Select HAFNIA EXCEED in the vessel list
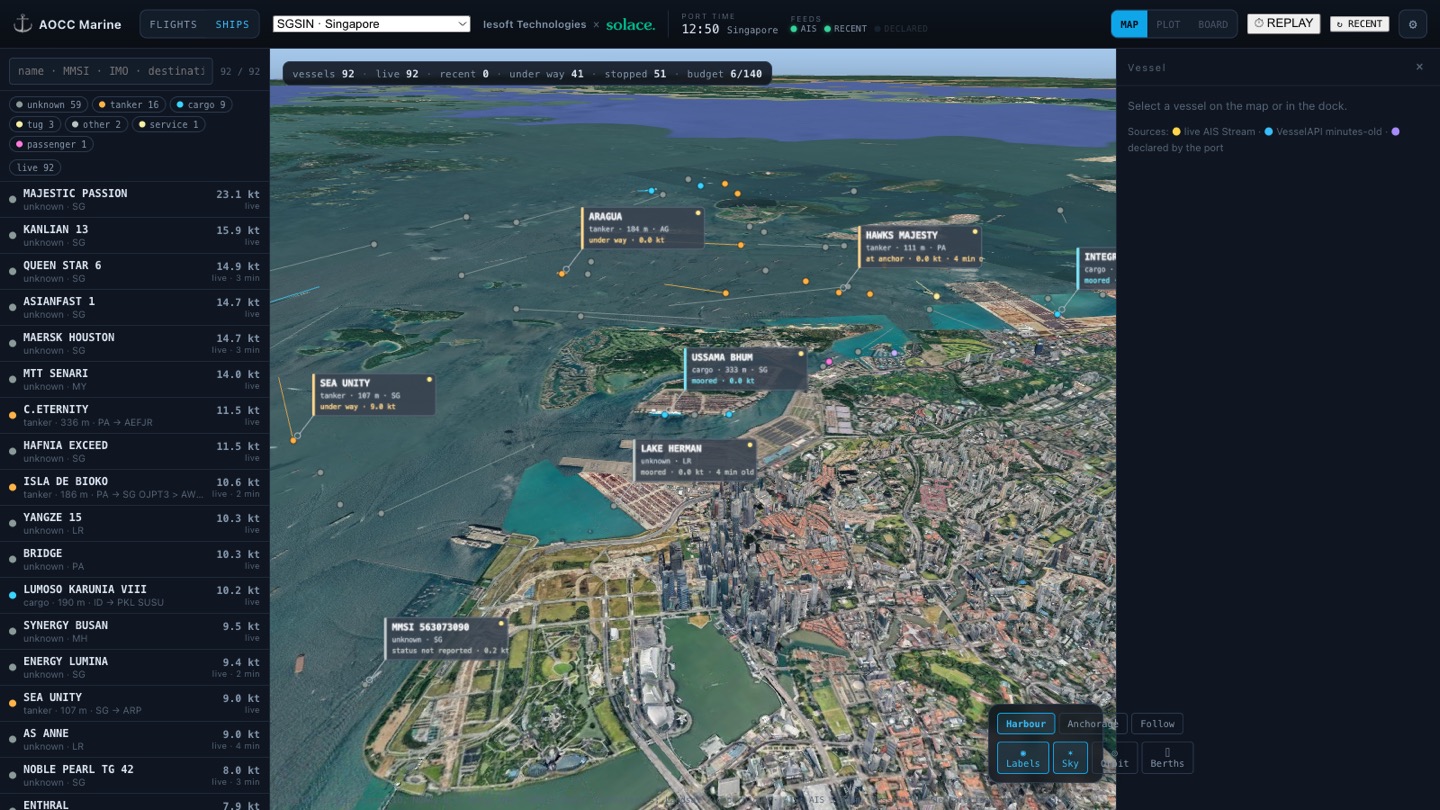 pyautogui.click(x=135, y=451)
